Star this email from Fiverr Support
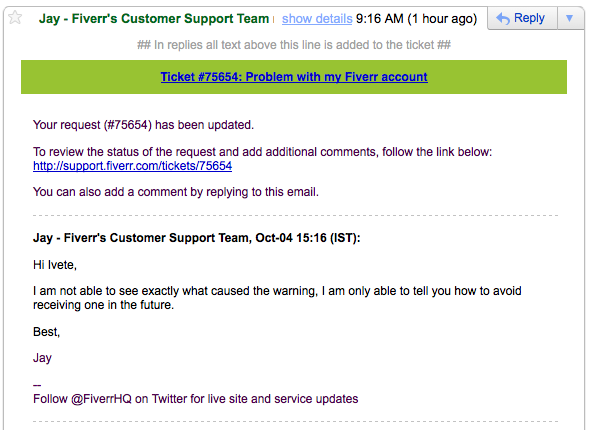 (x=15, y=17)
